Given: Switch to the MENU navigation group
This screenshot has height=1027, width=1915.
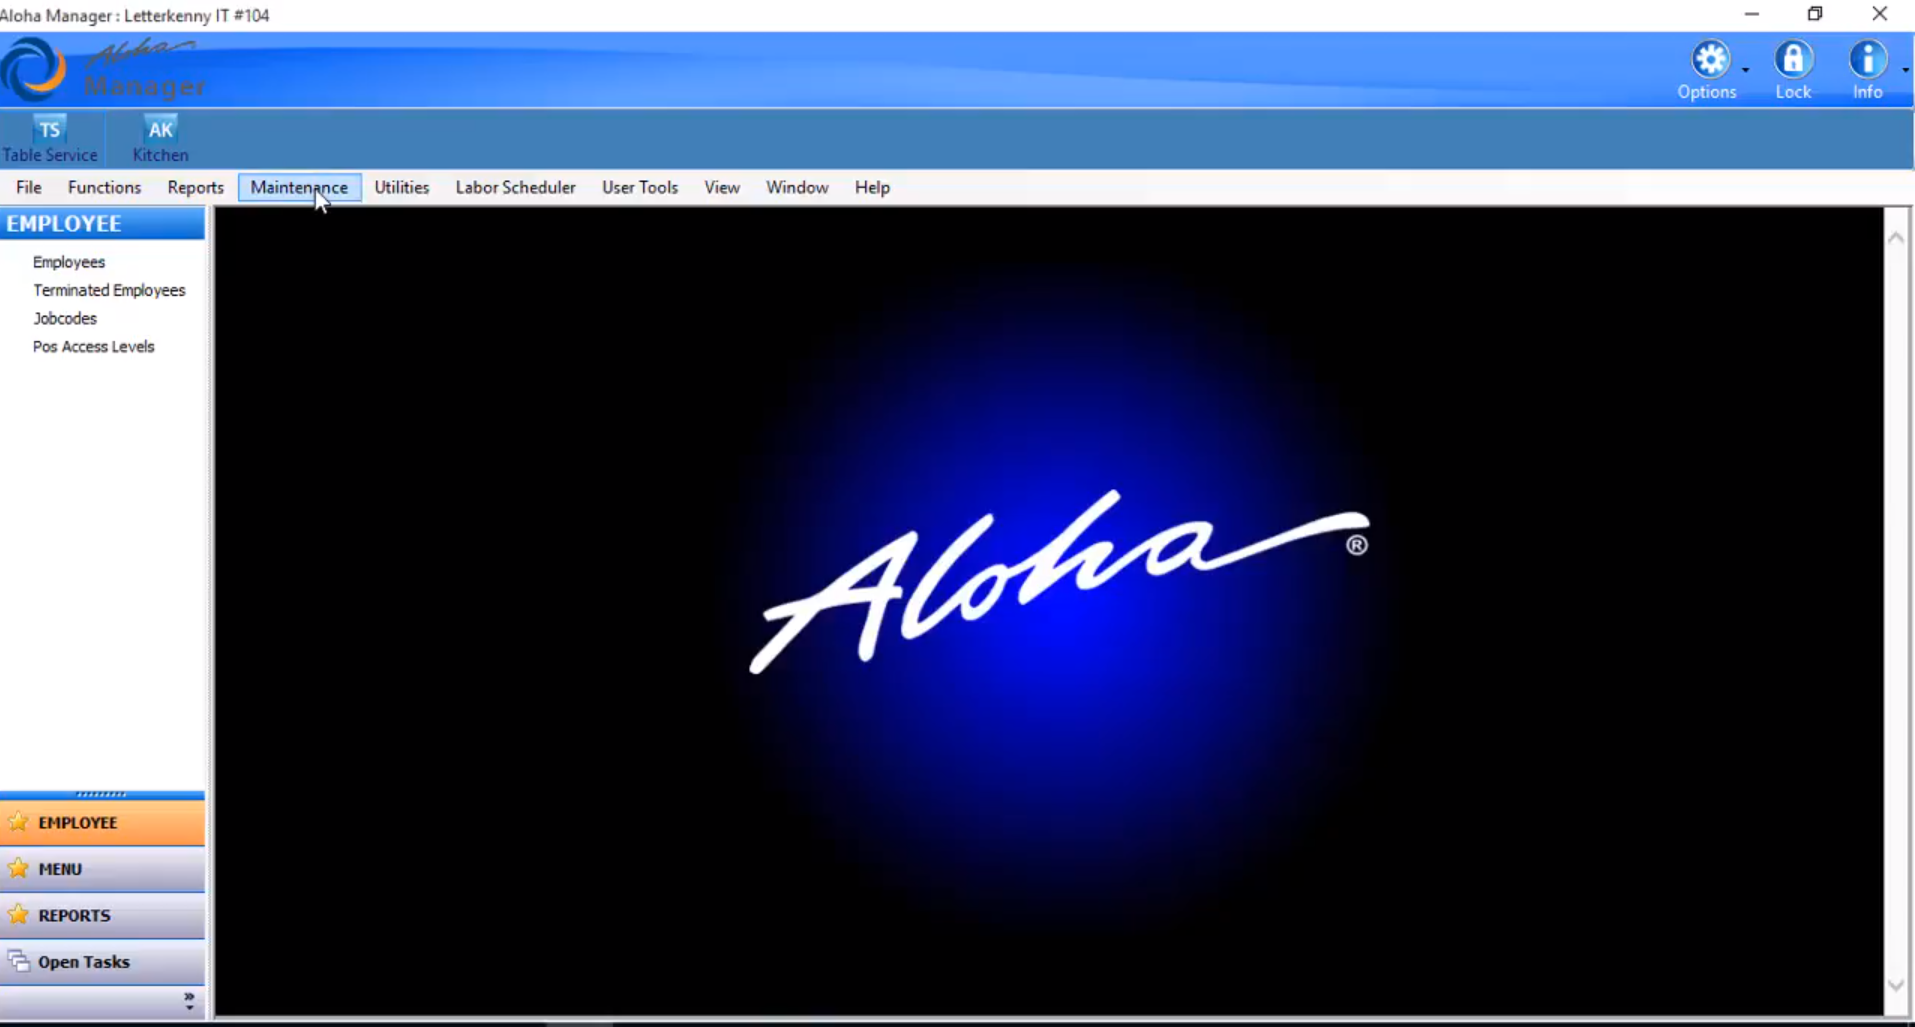Looking at the screenshot, I should pos(102,868).
